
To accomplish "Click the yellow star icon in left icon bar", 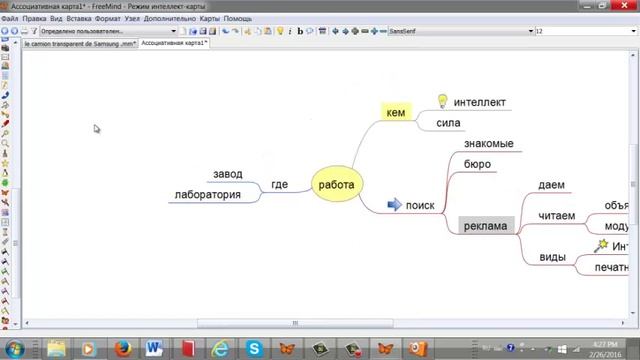I will click(x=5, y=163).
